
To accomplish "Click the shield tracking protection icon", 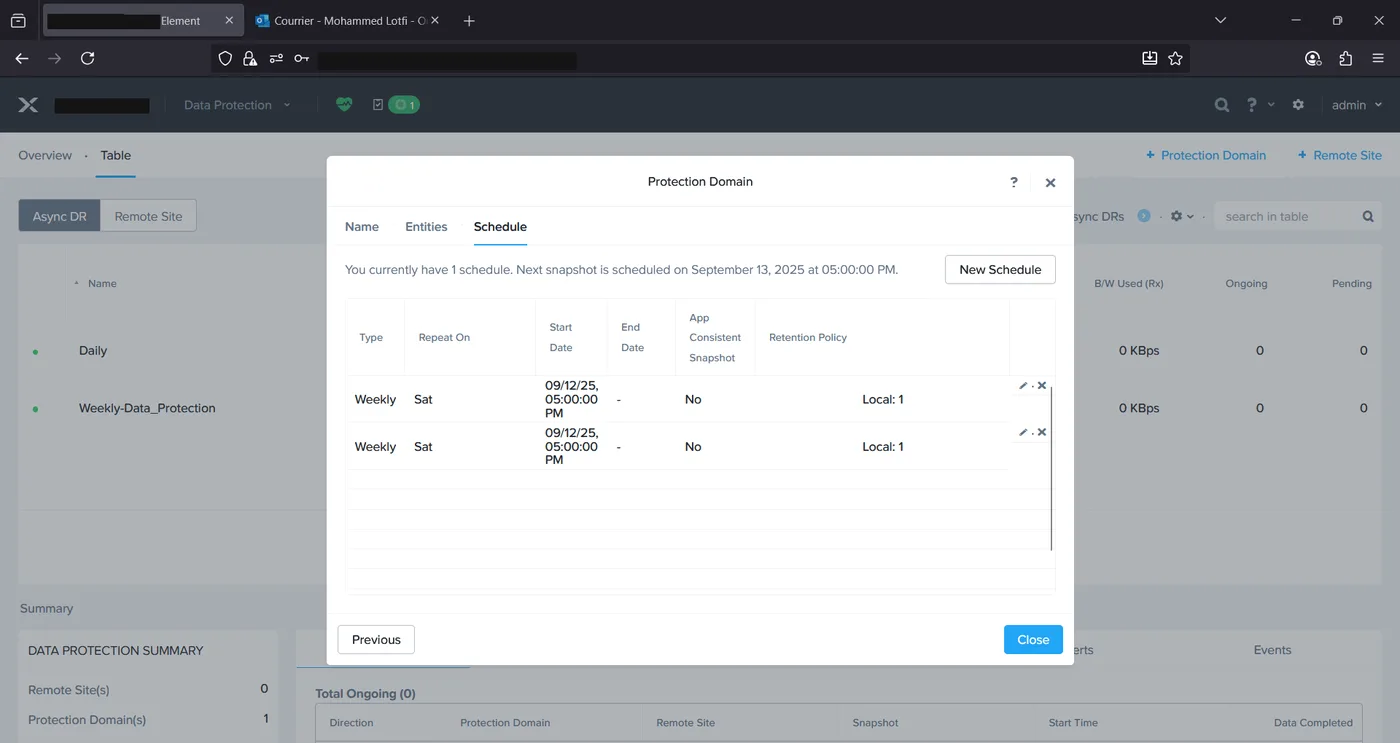I will (x=225, y=59).
